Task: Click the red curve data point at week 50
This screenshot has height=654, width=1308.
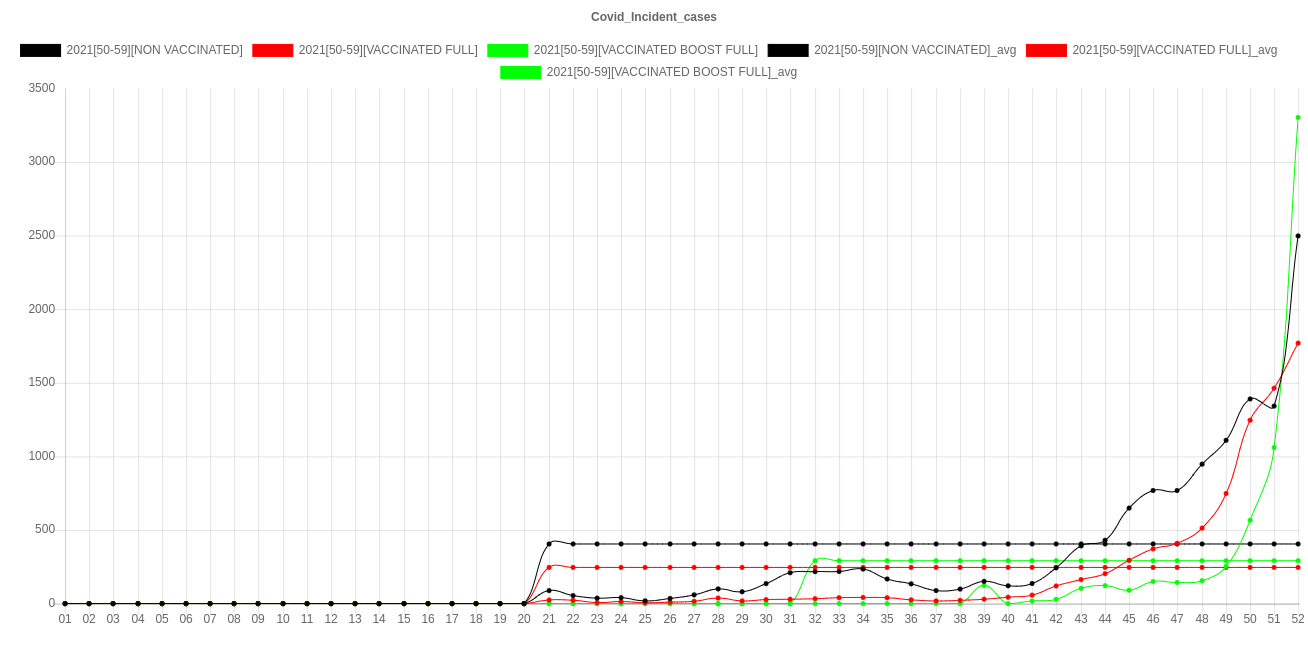Action: pyautogui.click(x=1250, y=420)
